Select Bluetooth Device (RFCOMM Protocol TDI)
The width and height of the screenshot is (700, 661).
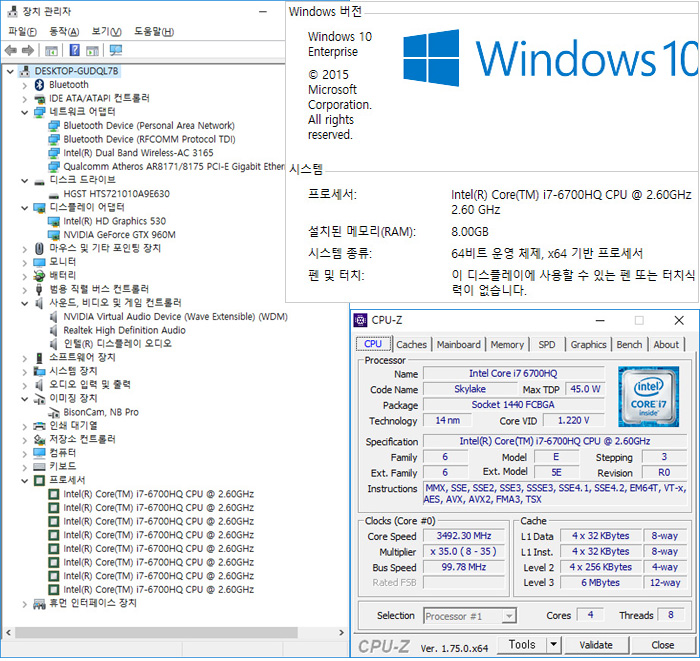149,139
